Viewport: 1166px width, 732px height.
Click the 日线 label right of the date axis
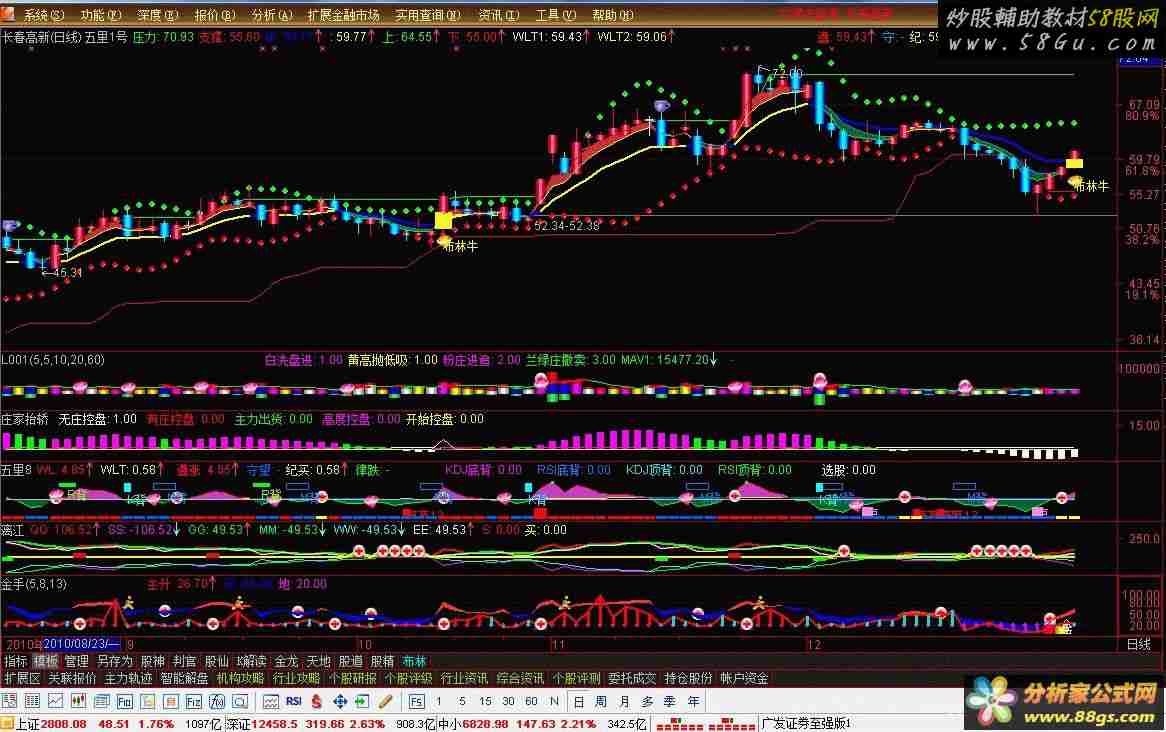[x=1138, y=644]
